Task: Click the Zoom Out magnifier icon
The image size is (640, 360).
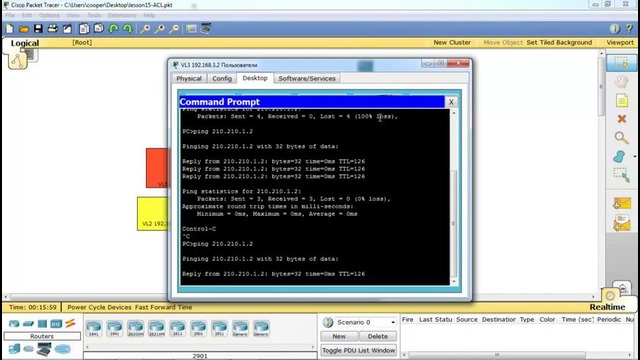Action: (174, 29)
